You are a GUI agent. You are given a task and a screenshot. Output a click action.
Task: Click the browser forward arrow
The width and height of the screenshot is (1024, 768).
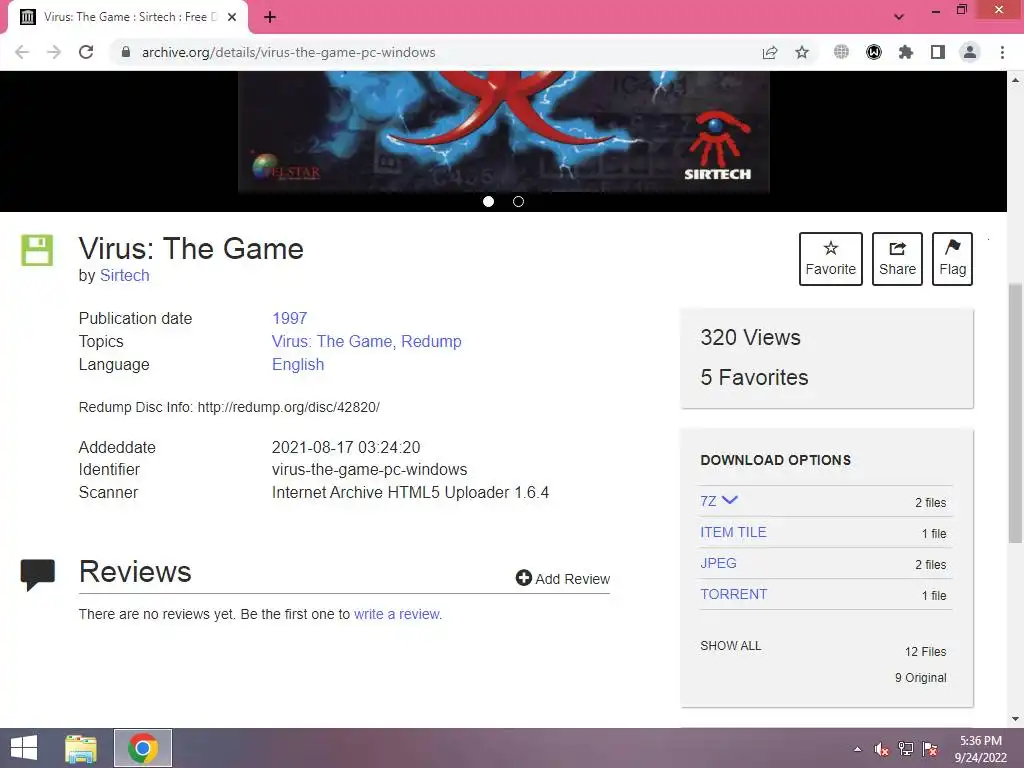[54, 52]
